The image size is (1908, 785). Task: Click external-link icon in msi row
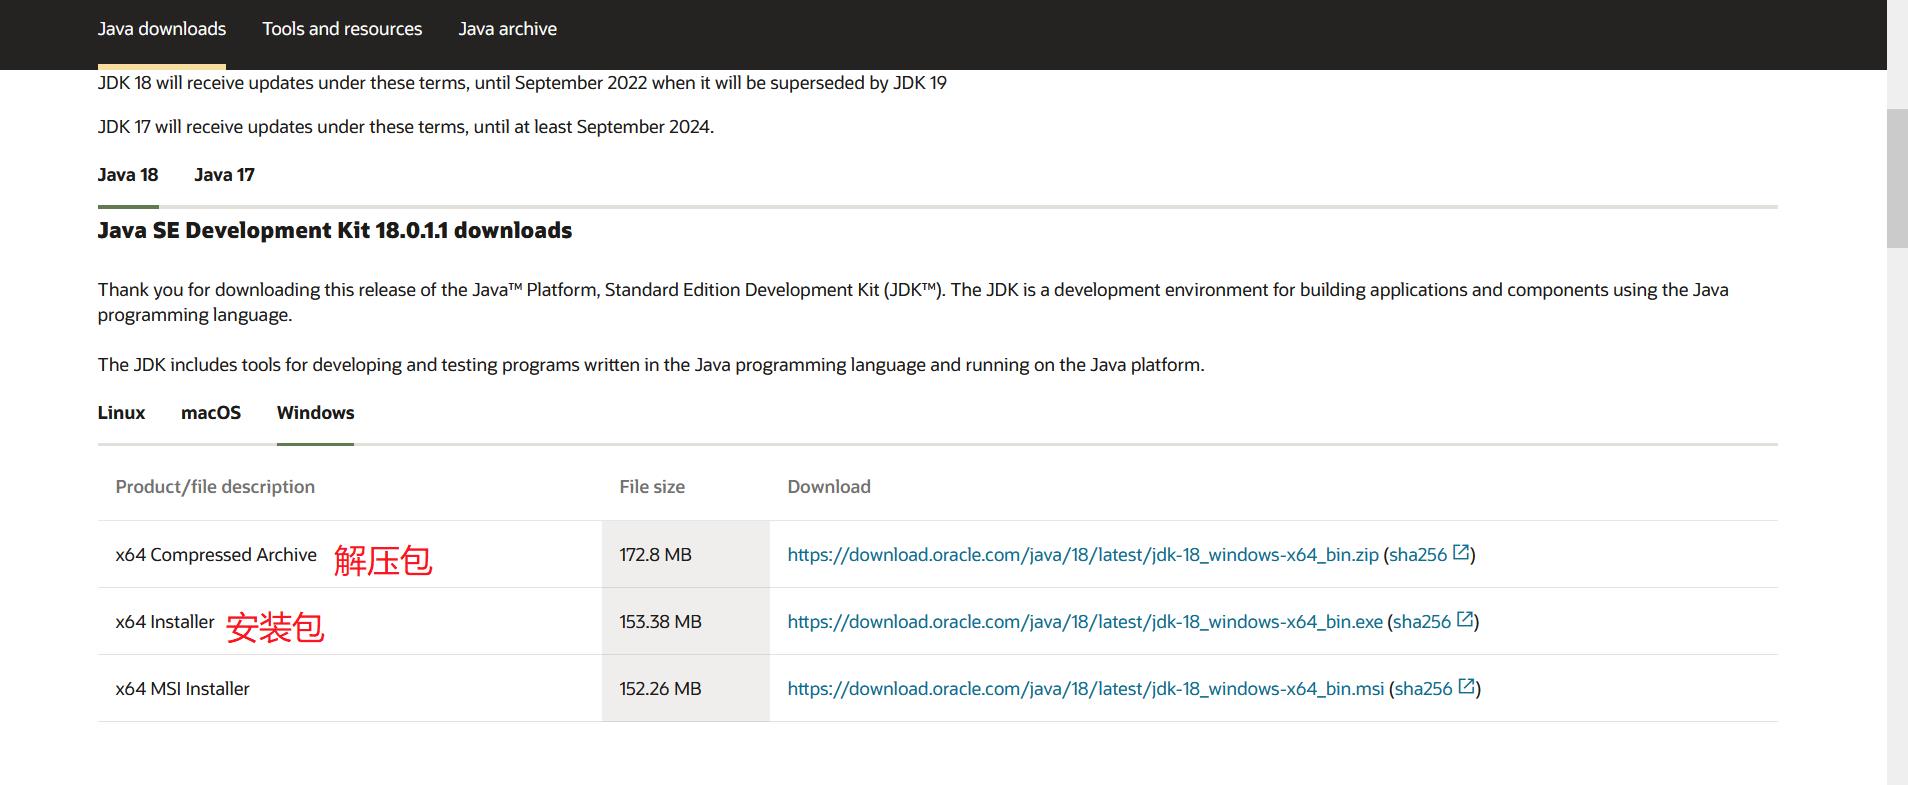tap(1467, 686)
